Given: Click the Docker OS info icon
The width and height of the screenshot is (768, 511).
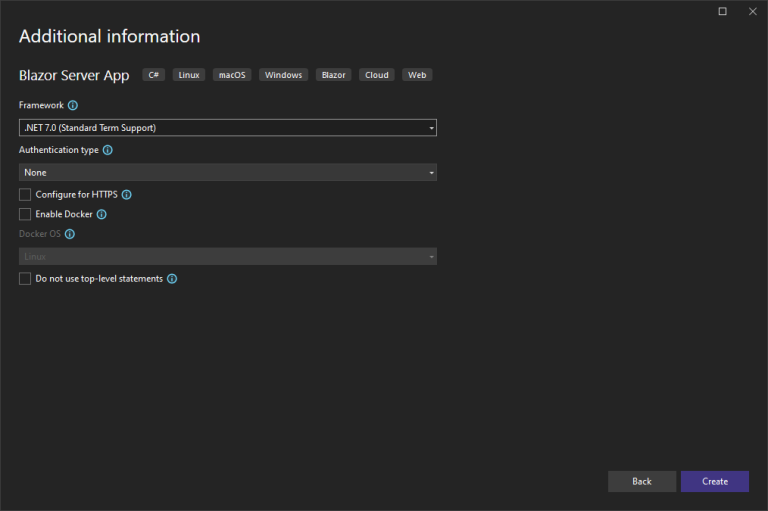Looking at the screenshot, I should pyautogui.click(x=70, y=234).
